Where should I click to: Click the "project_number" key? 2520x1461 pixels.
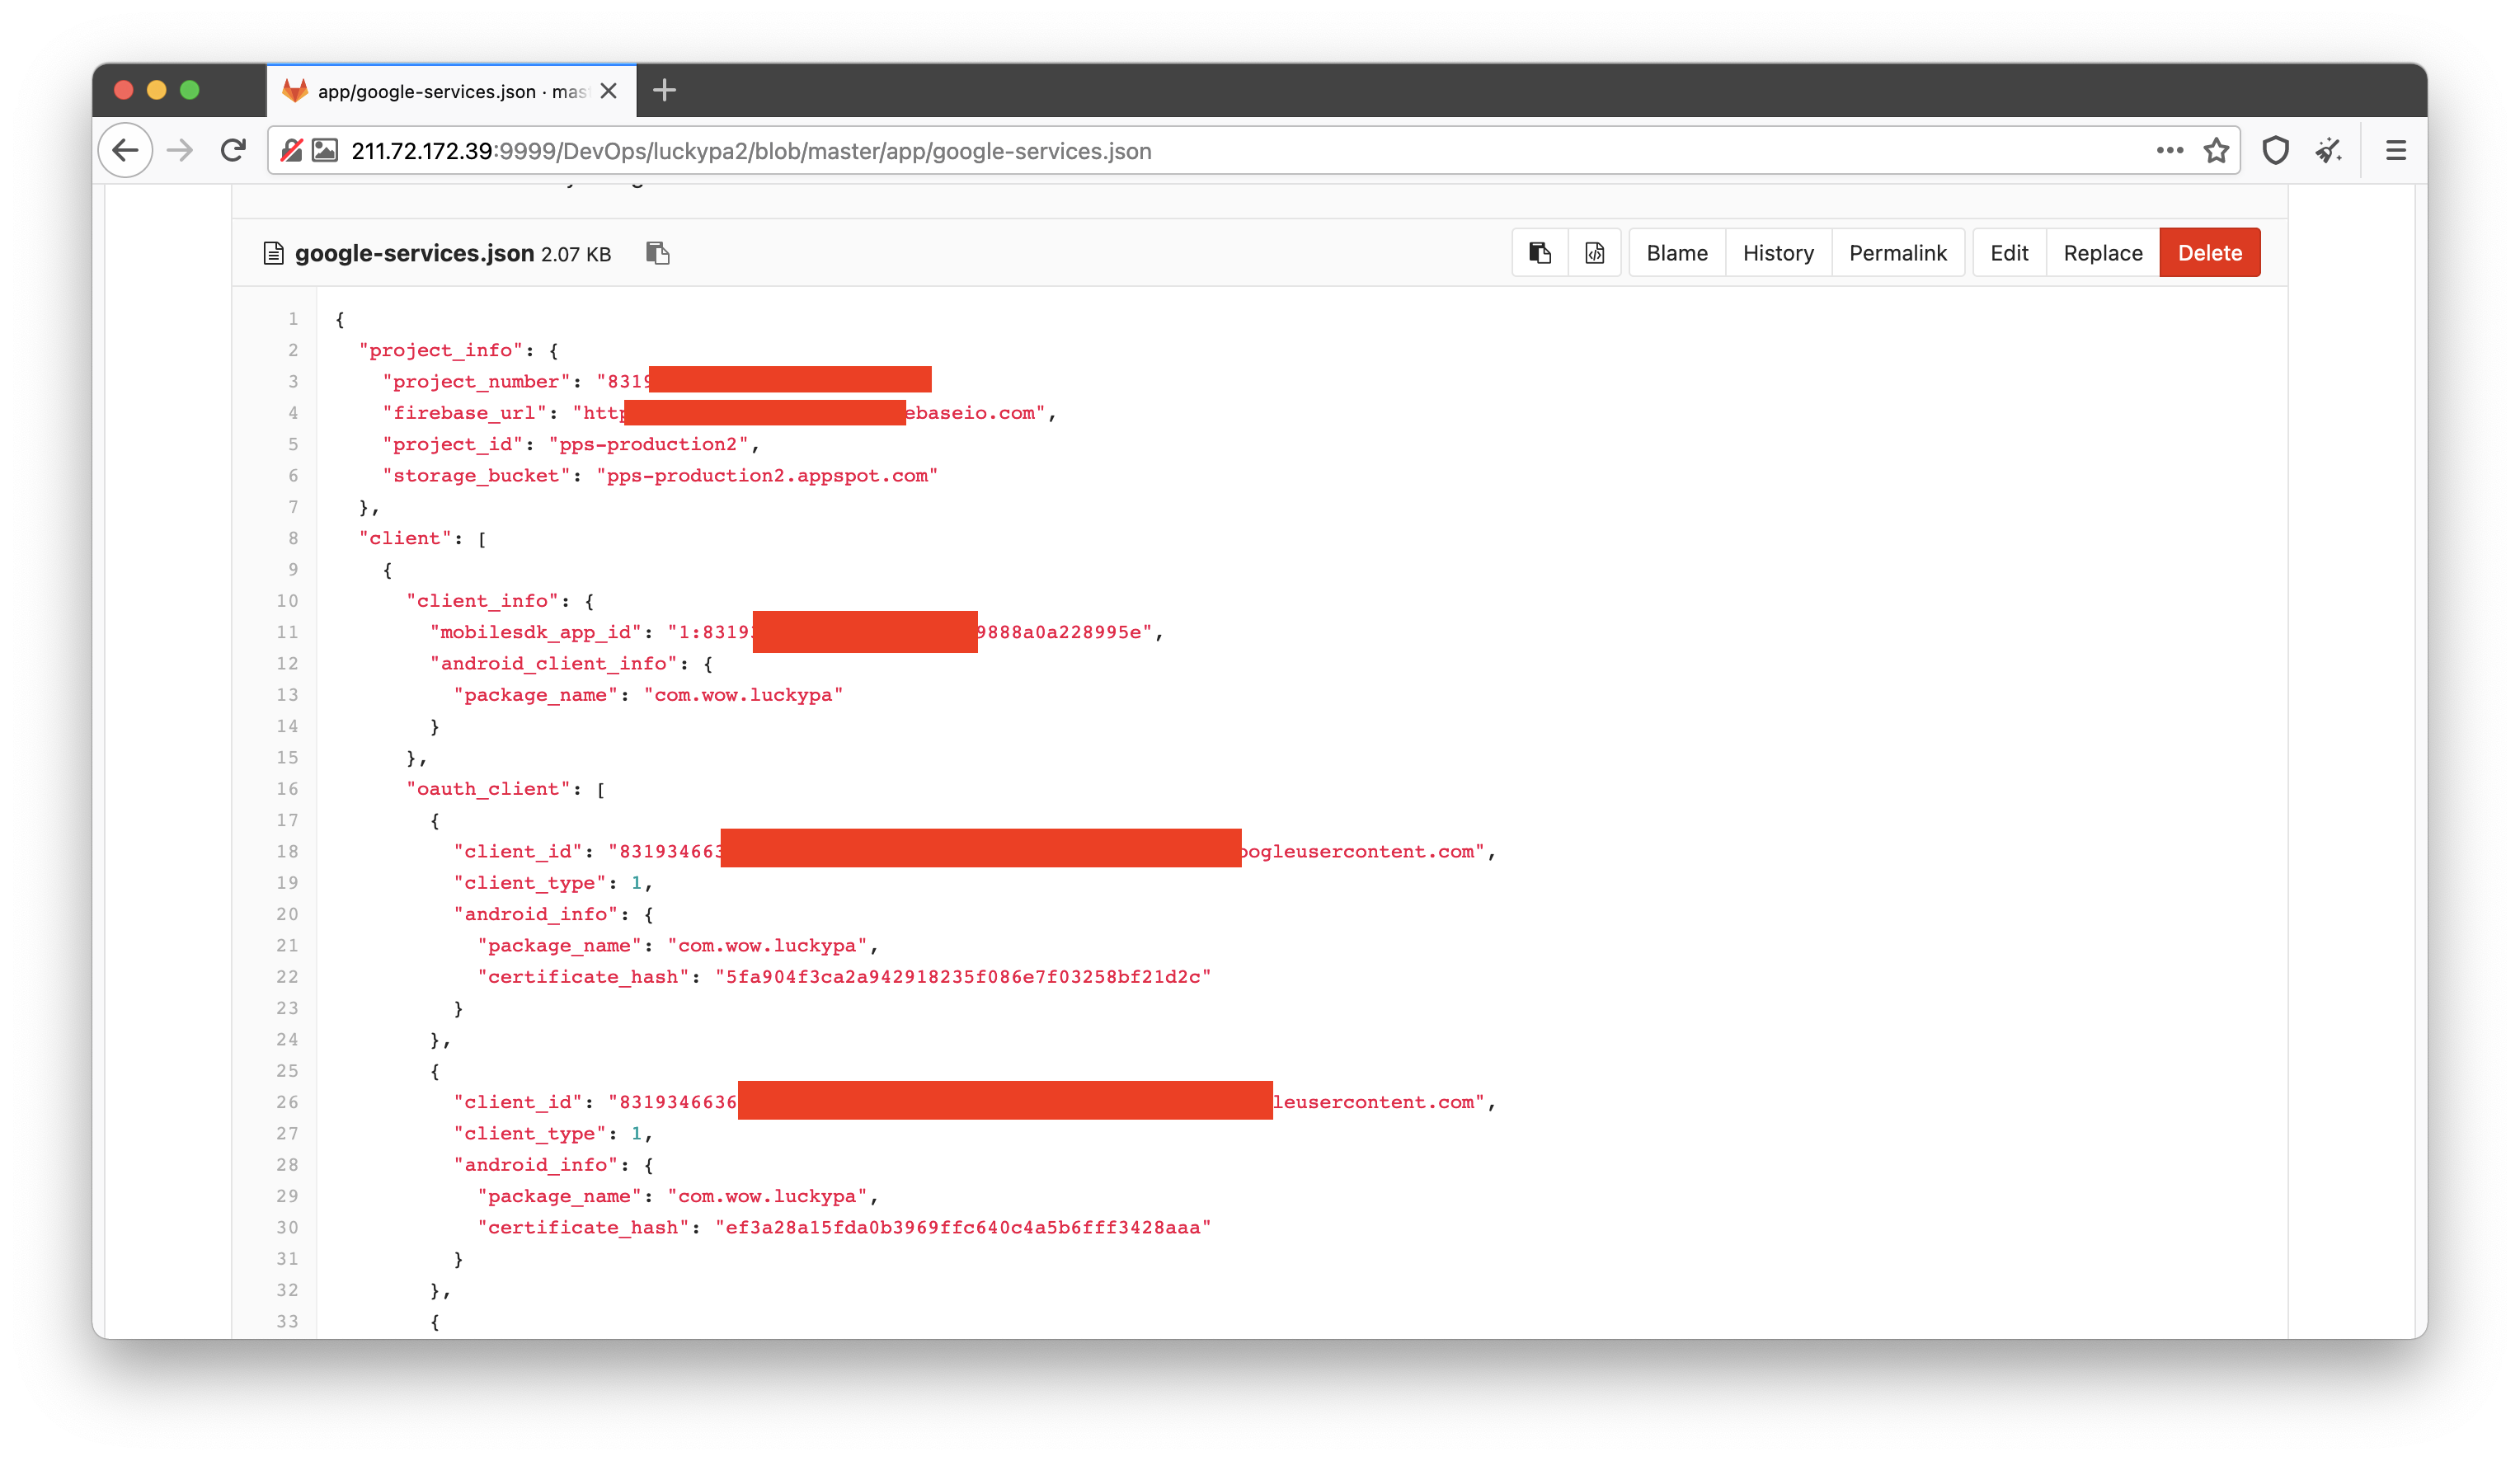(477, 382)
